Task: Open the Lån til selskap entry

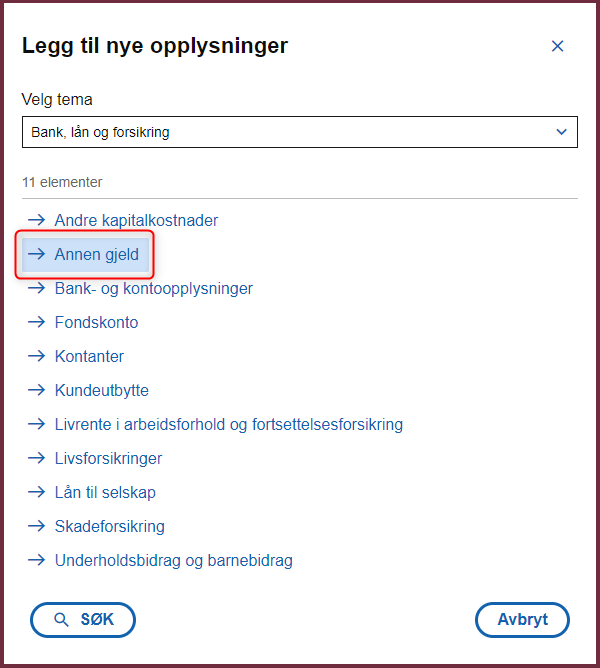Action: click(105, 492)
